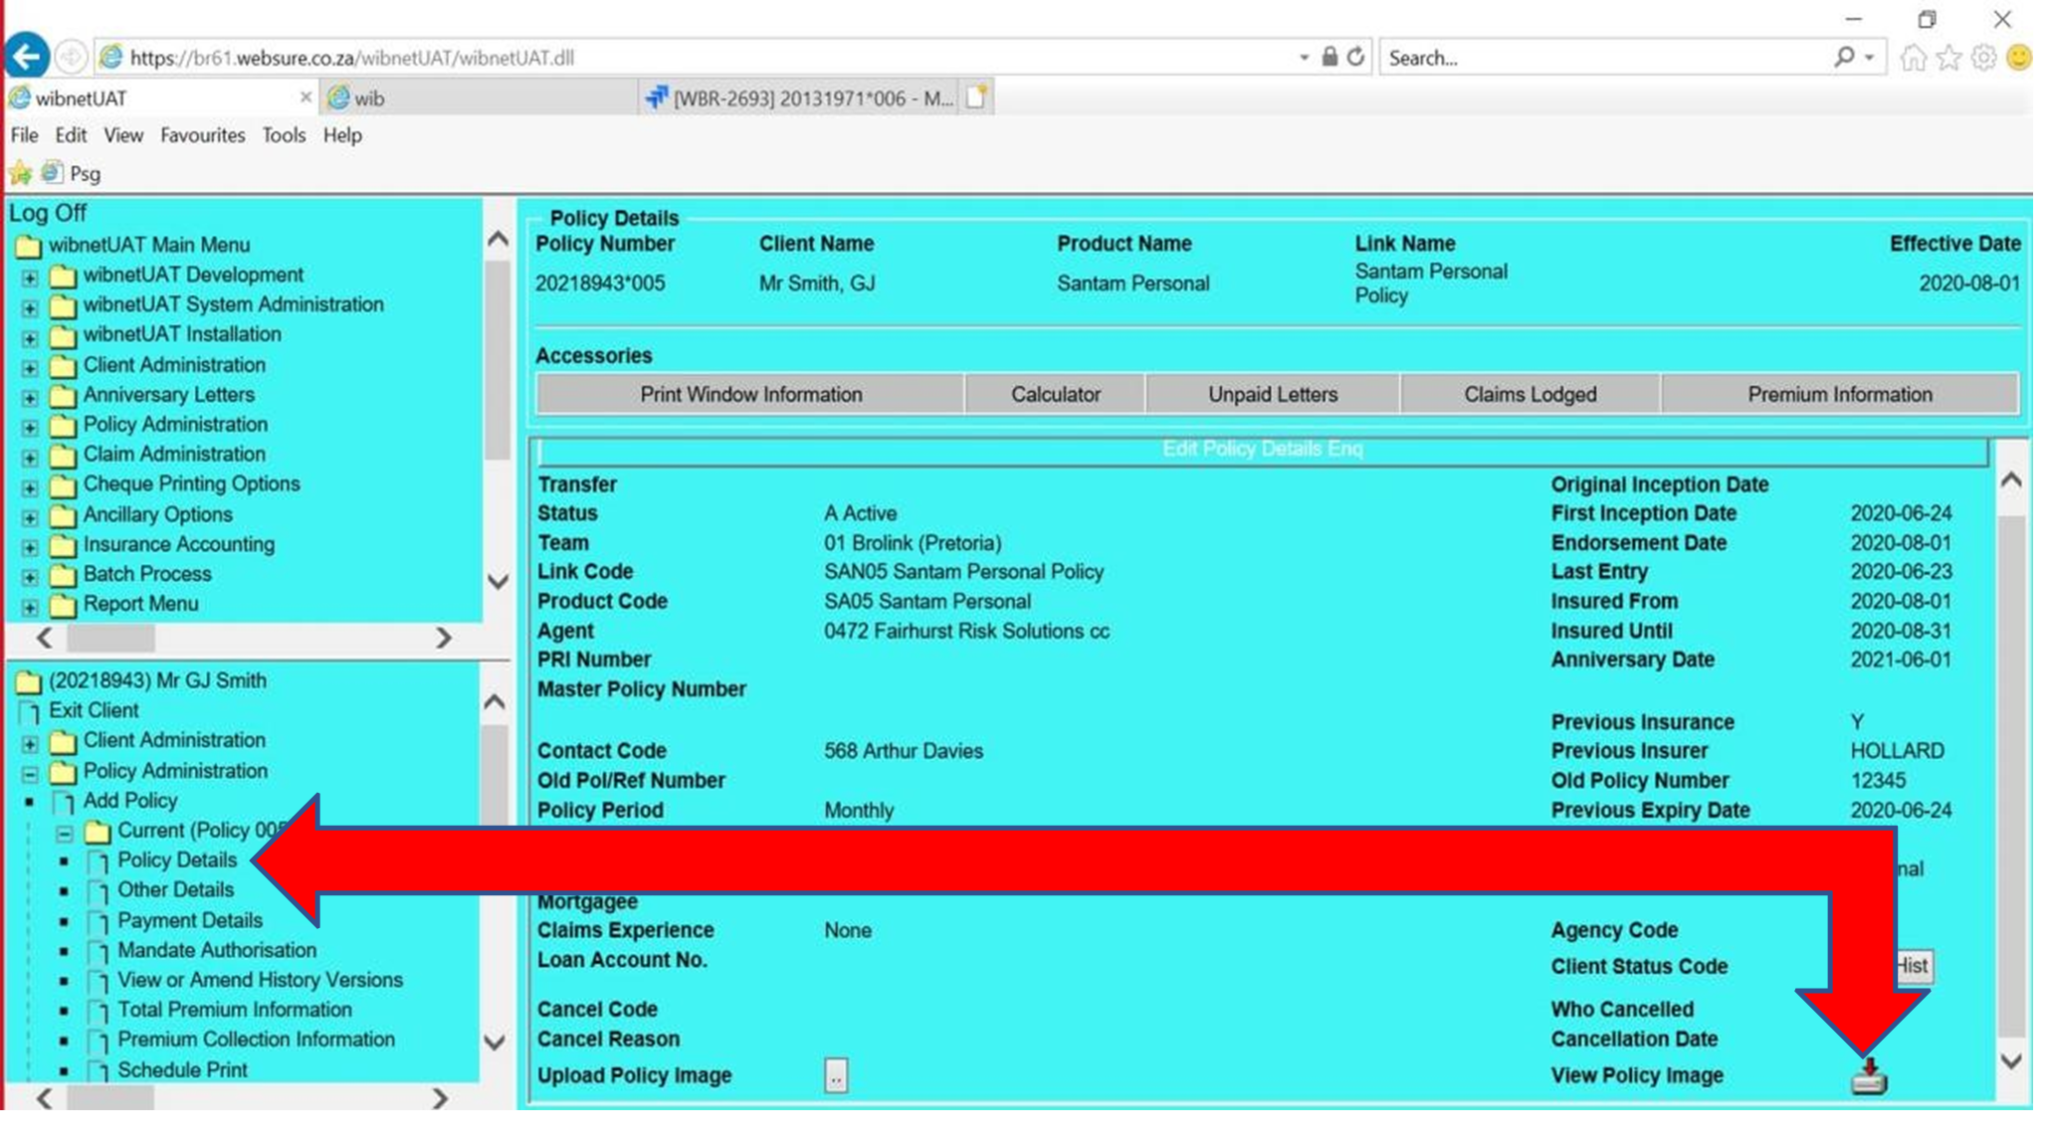Click scroll-down arrow of policy details pane

click(2011, 1061)
